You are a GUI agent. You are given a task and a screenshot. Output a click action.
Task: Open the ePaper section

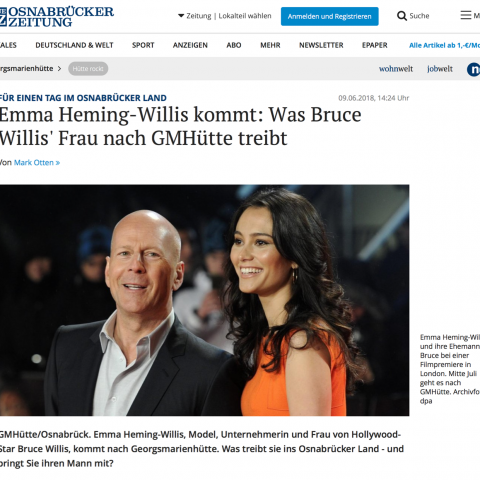pos(375,45)
